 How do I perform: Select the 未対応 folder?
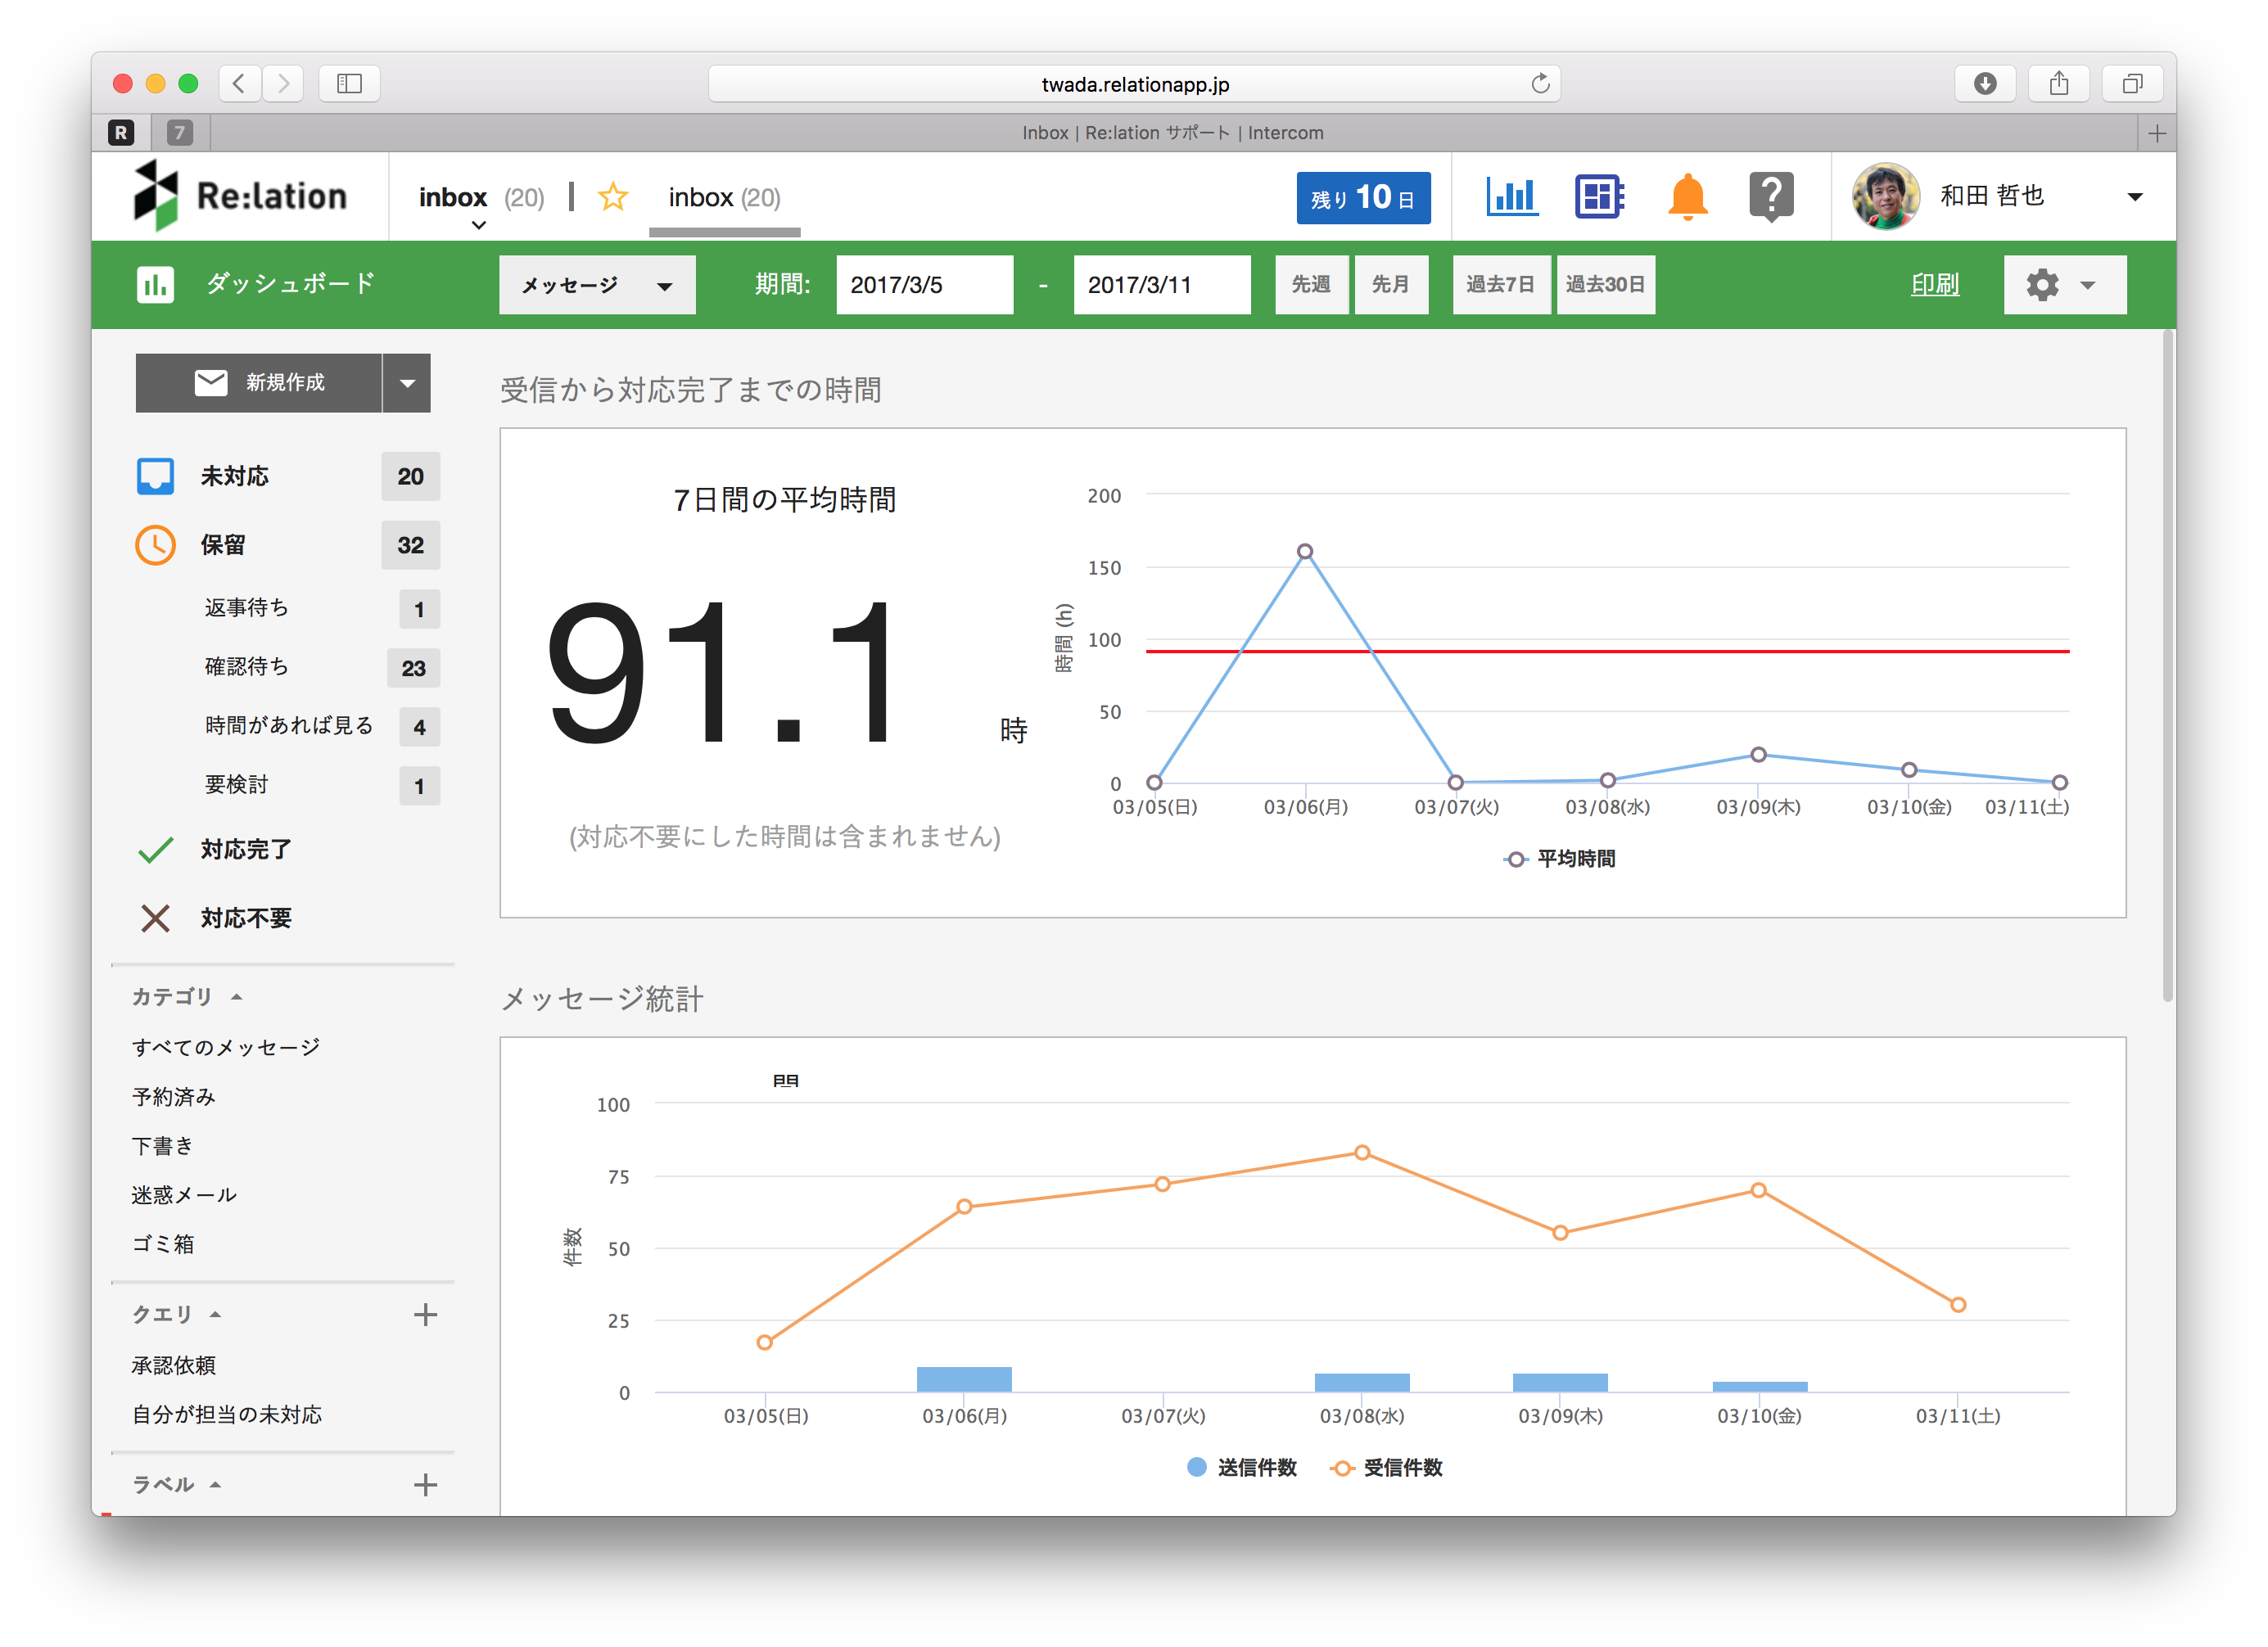tap(234, 476)
